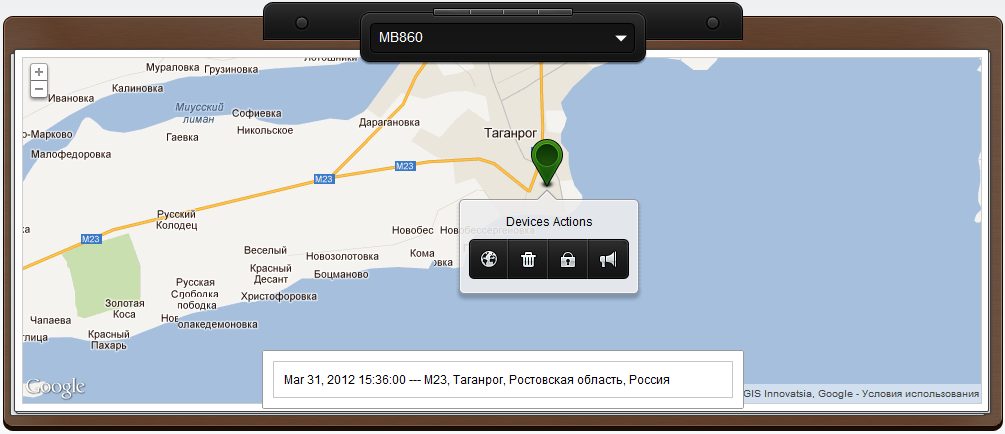Zoom out with the map minus button
This screenshot has width=1005, height=434.
click(39, 88)
